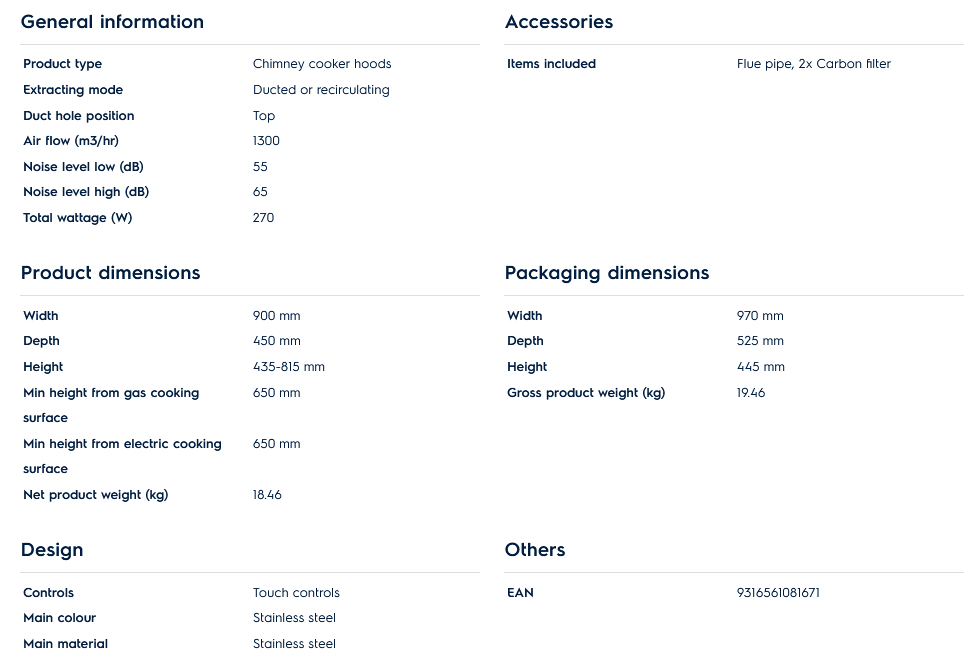Viewport: 980px width, 663px height.
Task: Click the Packaging dimensions heading
Action: pos(607,273)
